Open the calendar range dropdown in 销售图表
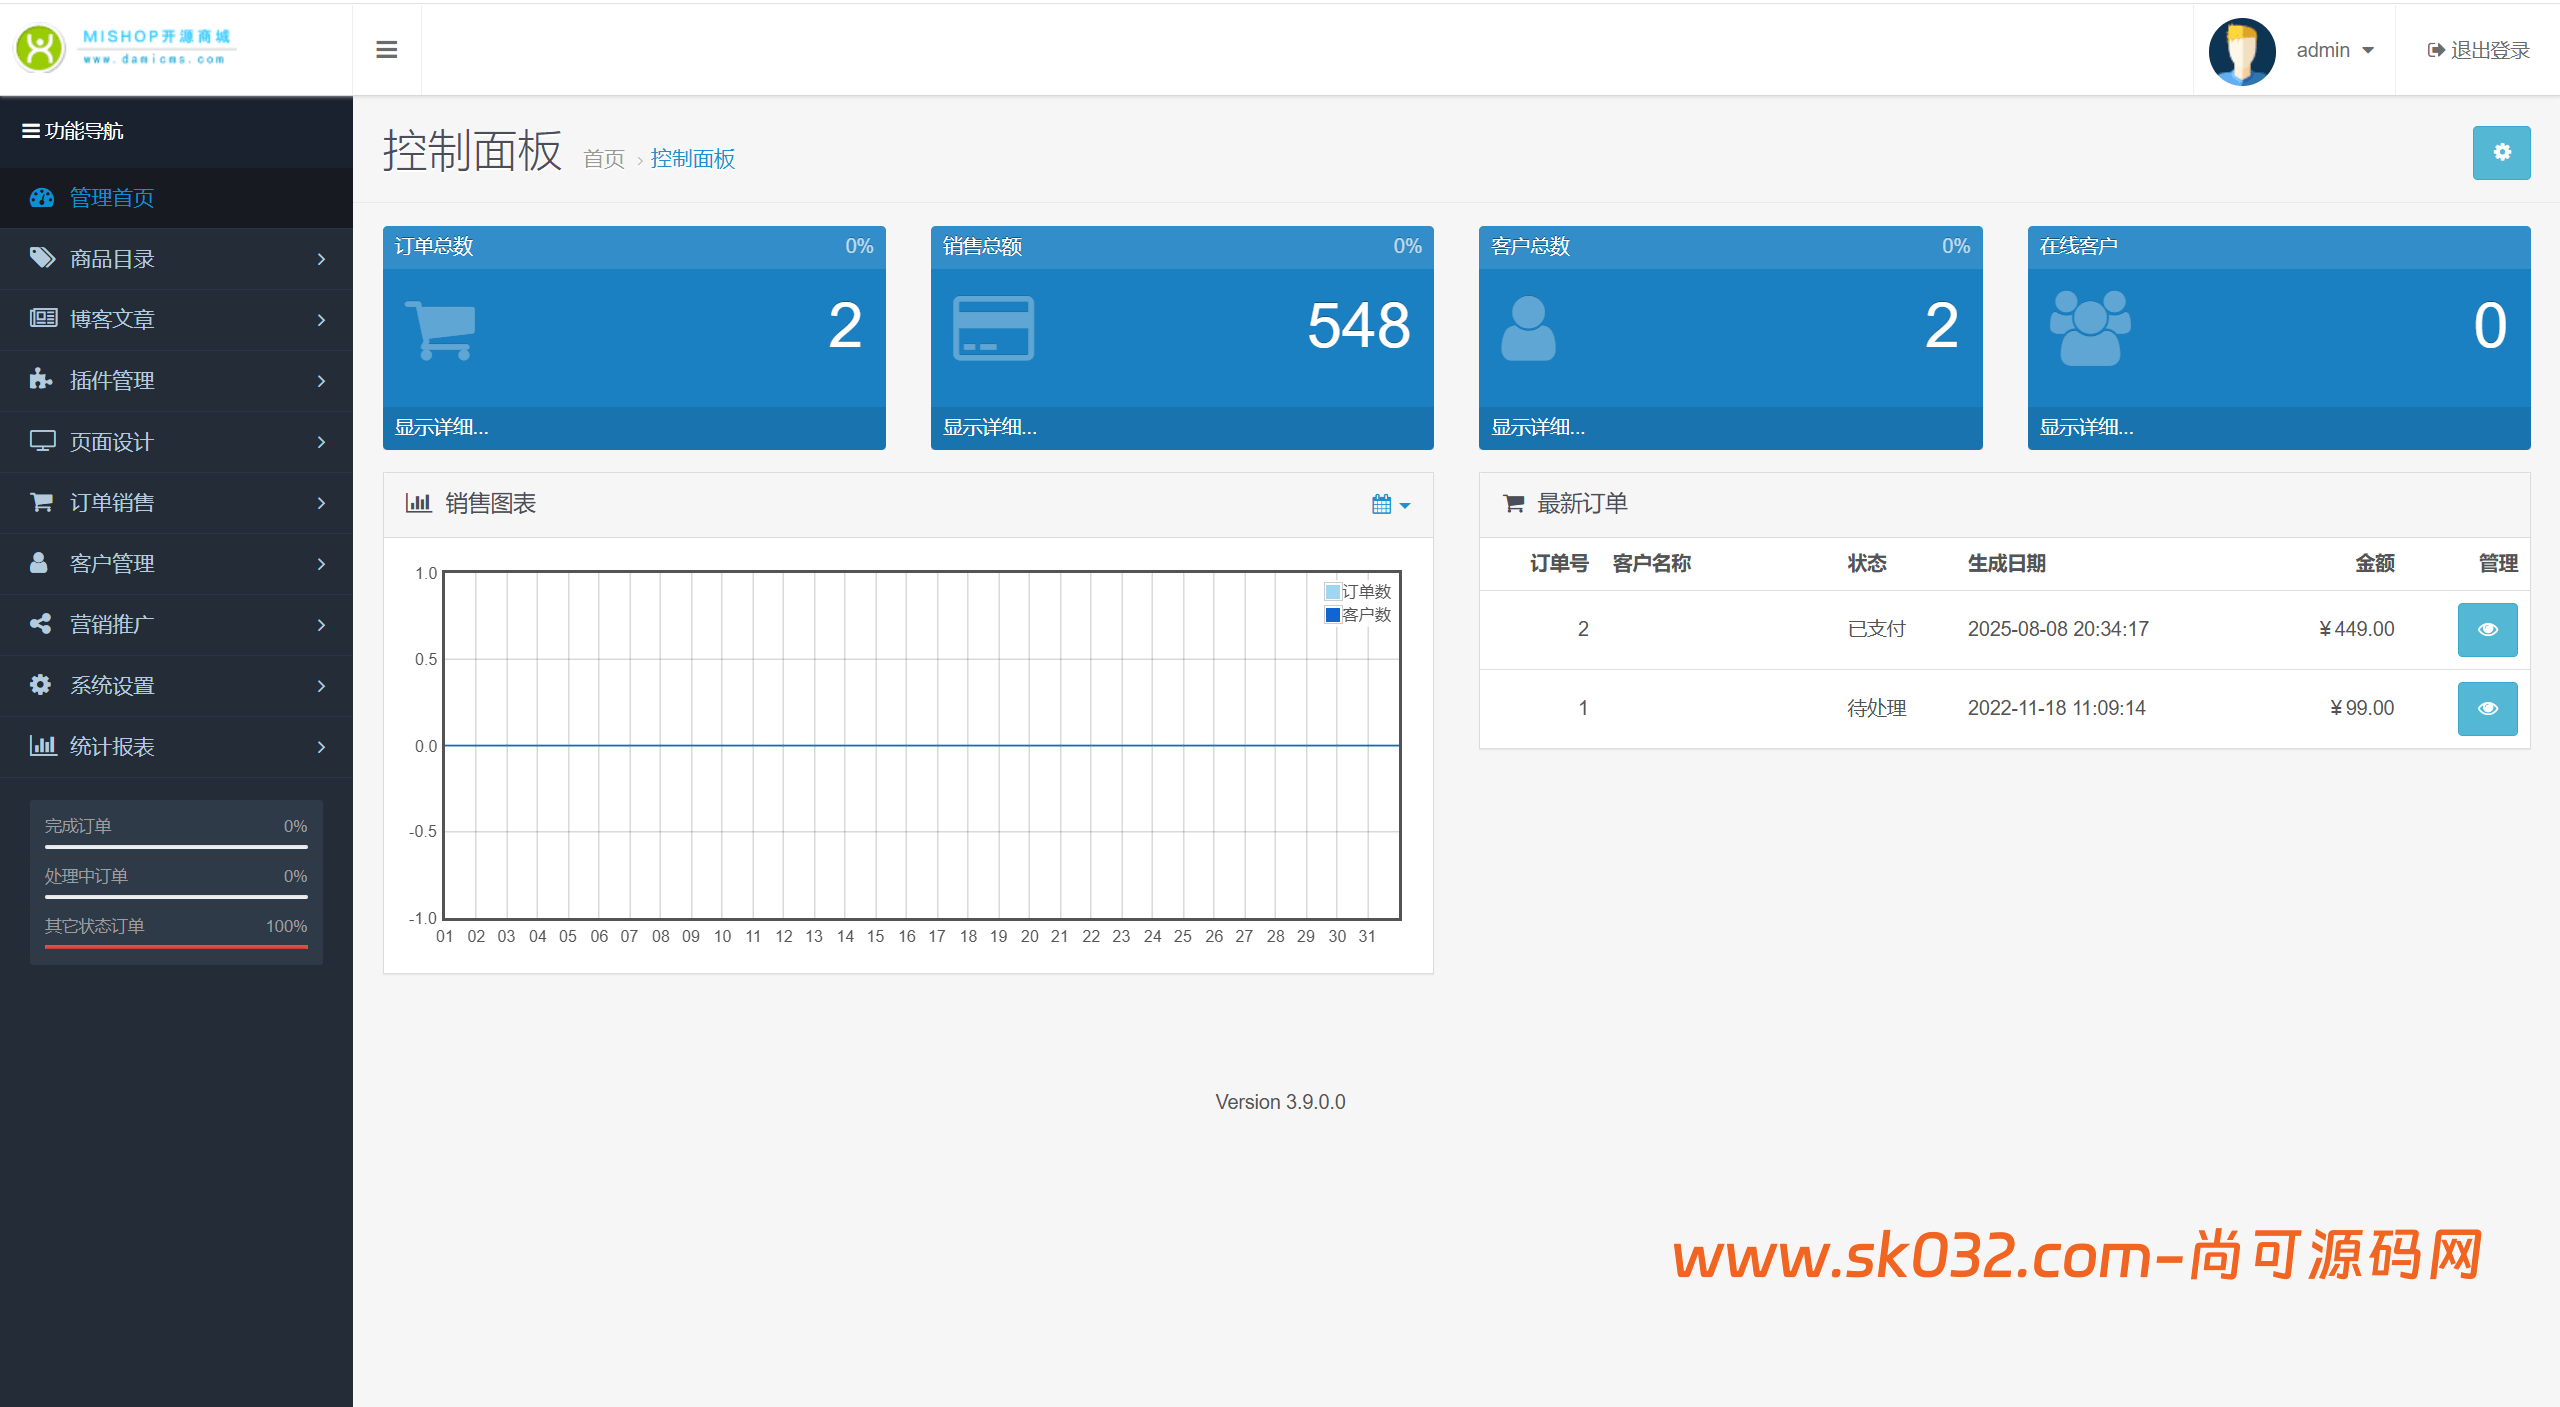 pyautogui.click(x=1390, y=505)
